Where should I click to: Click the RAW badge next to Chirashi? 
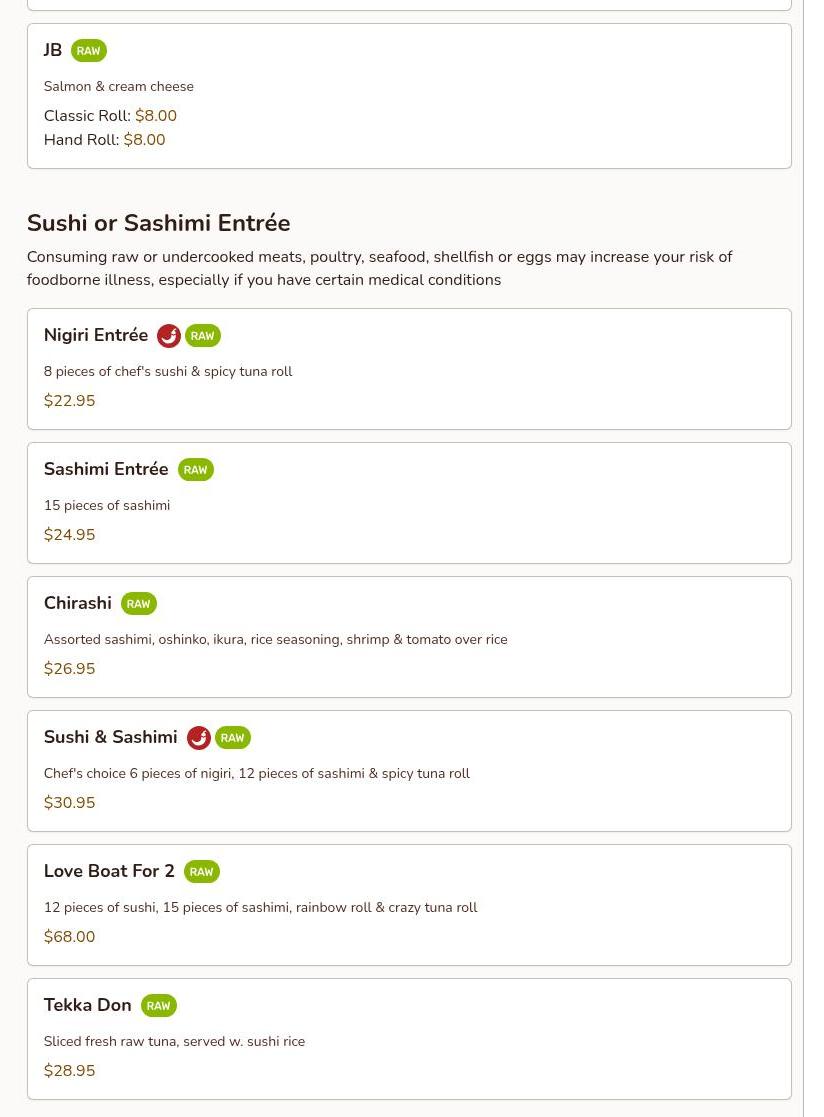[x=139, y=603]
